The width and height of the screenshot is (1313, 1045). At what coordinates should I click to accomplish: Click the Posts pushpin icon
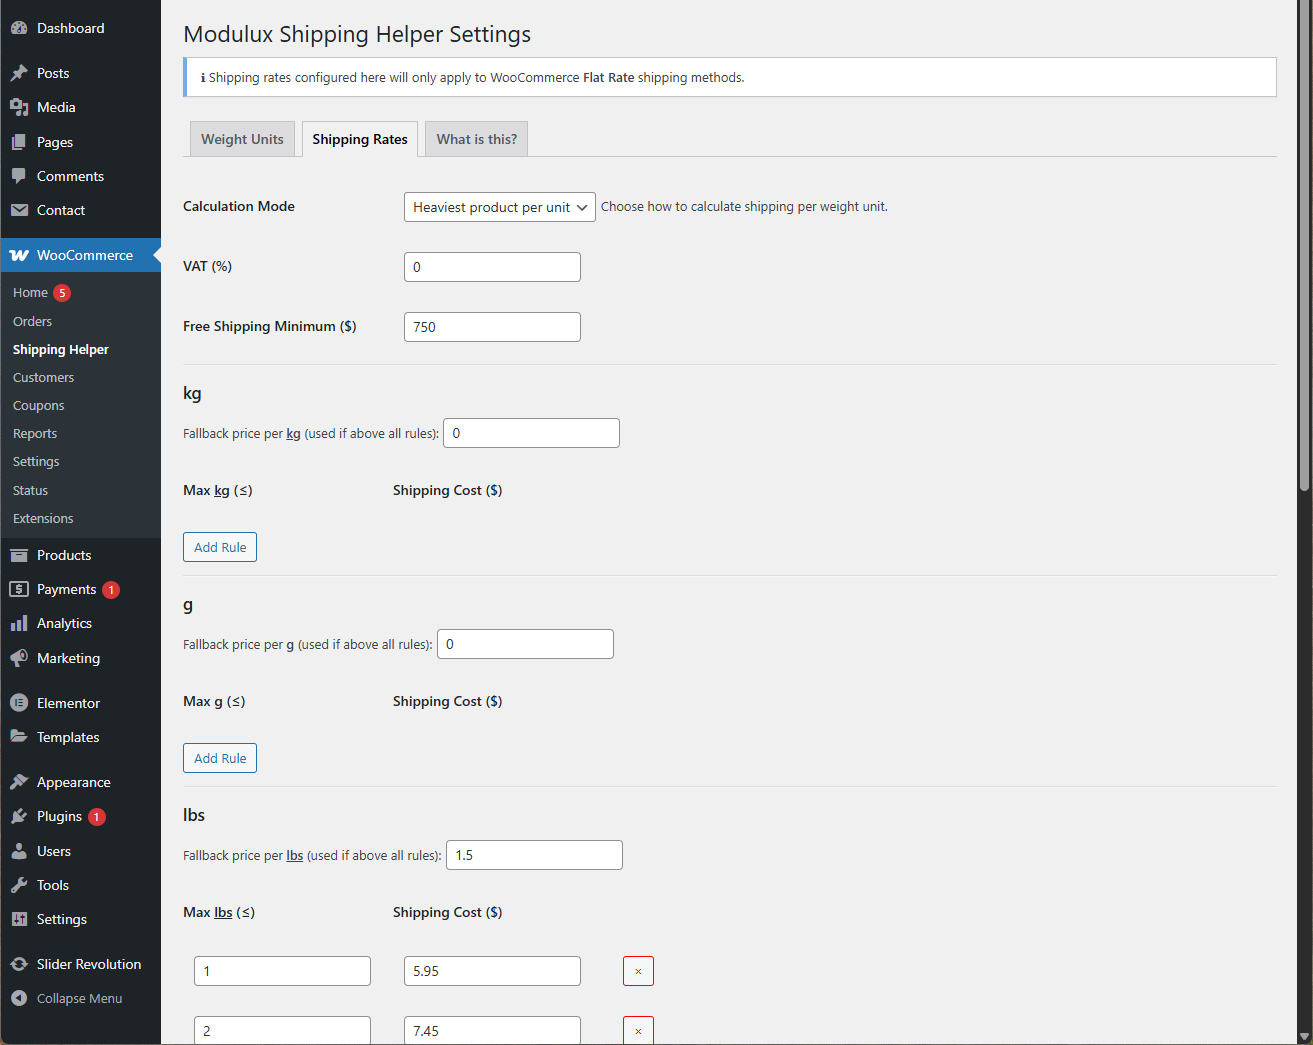coord(19,73)
